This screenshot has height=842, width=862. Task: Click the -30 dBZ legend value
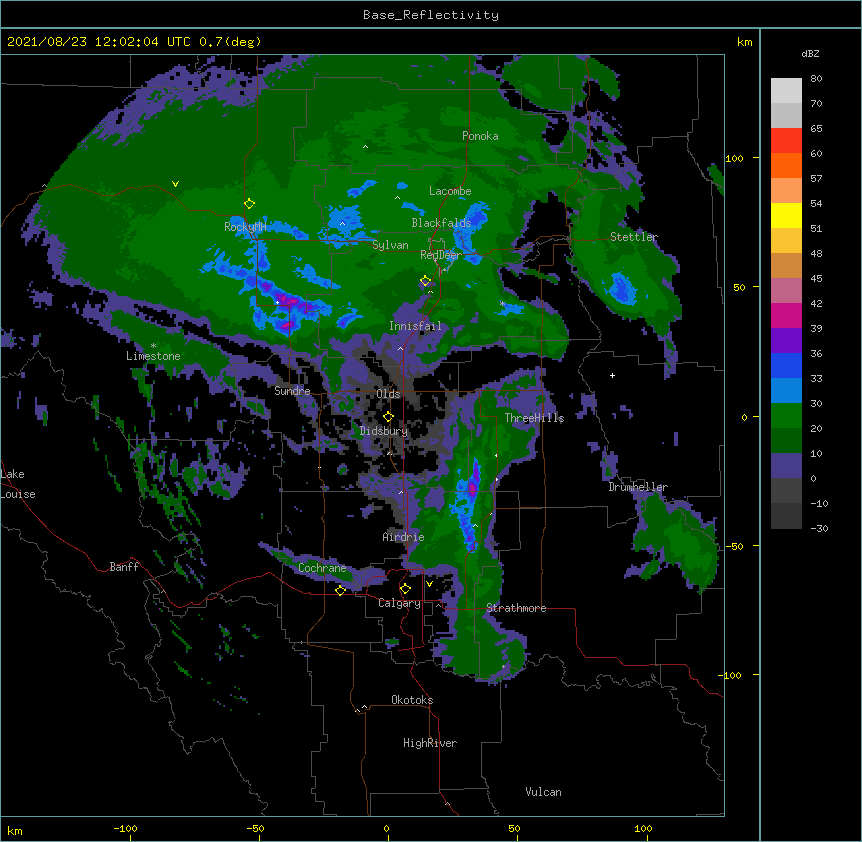tap(819, 529)
